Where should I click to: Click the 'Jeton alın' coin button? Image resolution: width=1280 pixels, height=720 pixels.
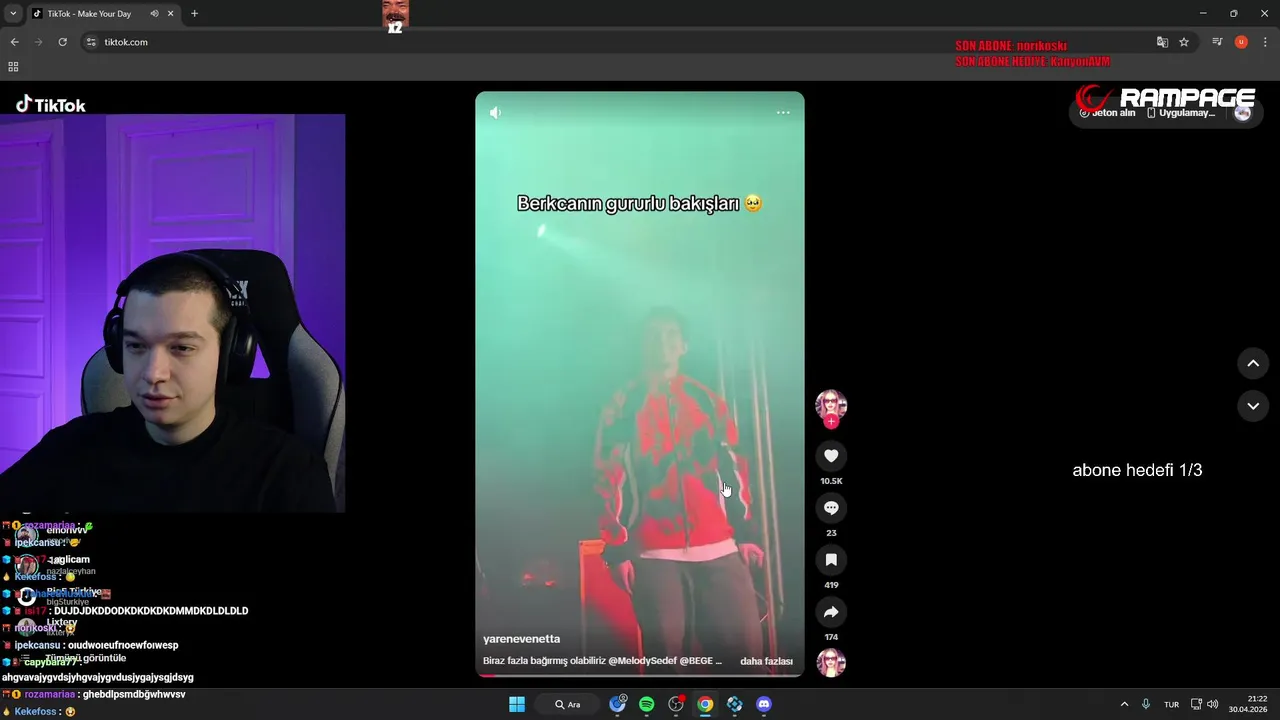click(1107, 113)
